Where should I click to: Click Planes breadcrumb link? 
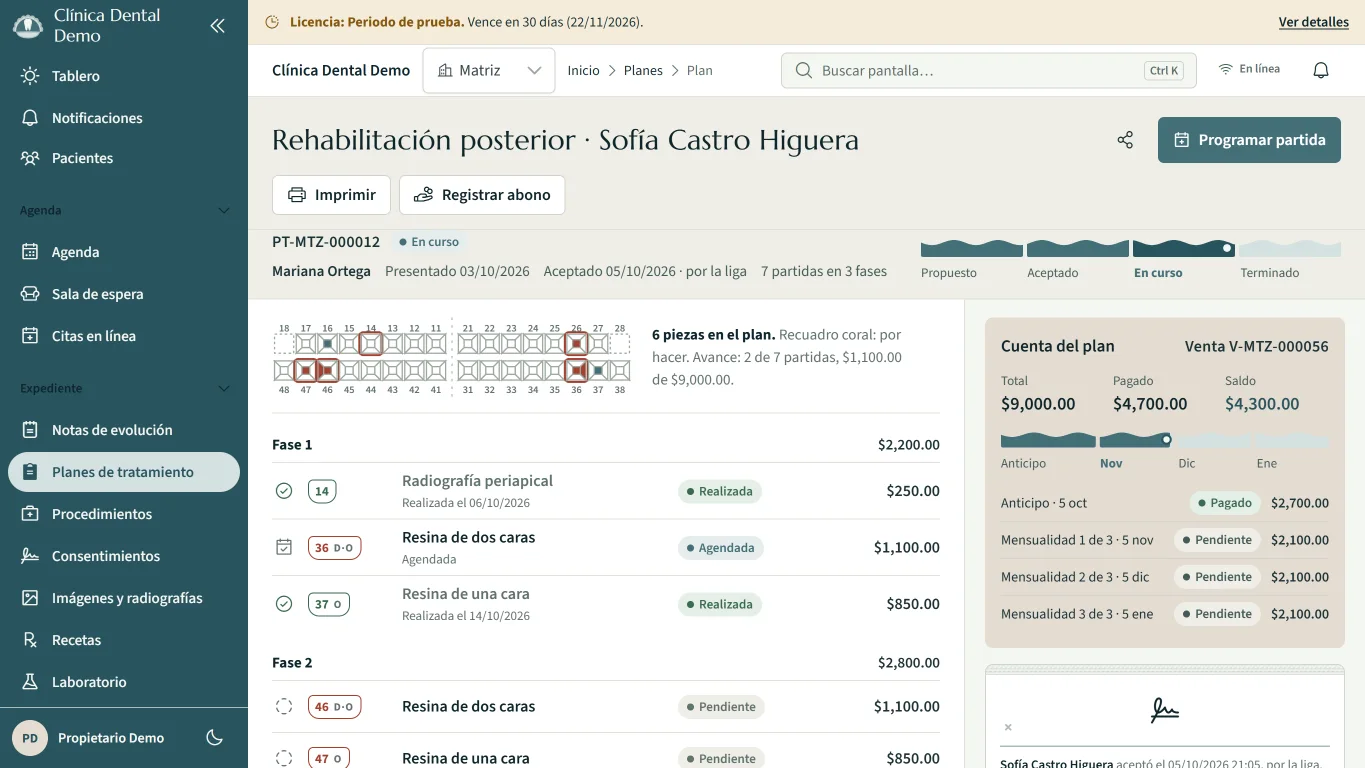click(x=643, y=71)
